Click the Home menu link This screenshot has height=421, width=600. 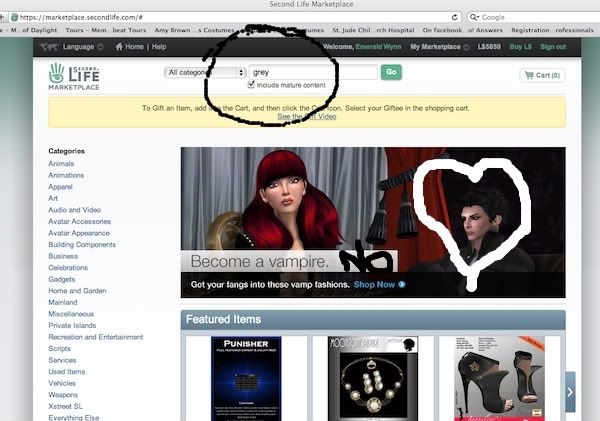[134, 47]
